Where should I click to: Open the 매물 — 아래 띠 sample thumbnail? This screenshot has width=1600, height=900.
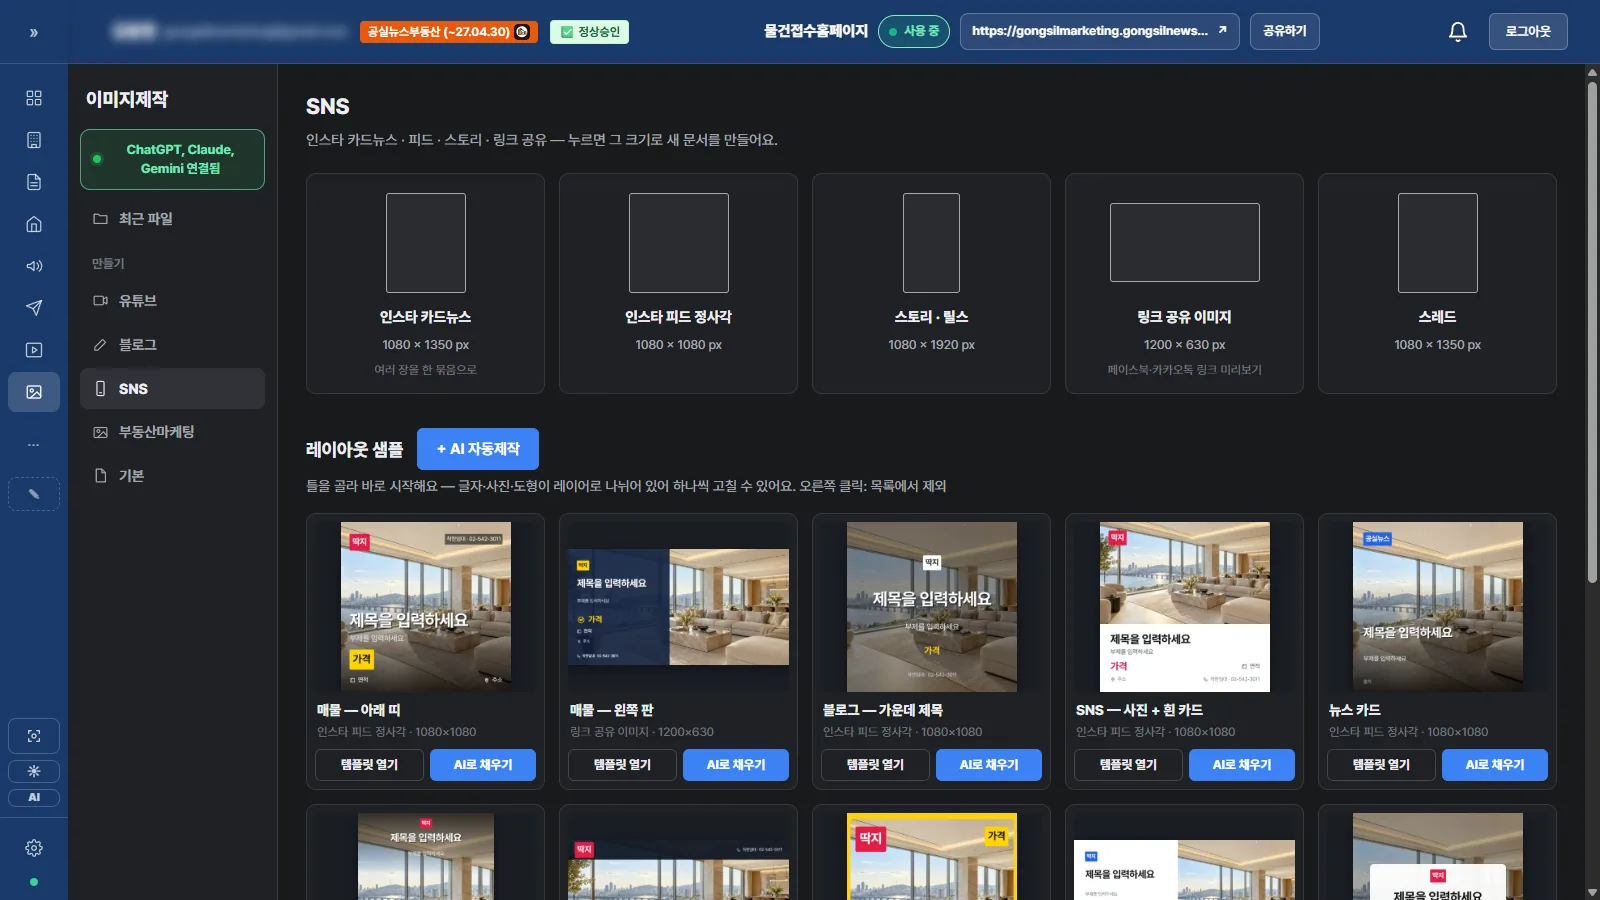426,607
